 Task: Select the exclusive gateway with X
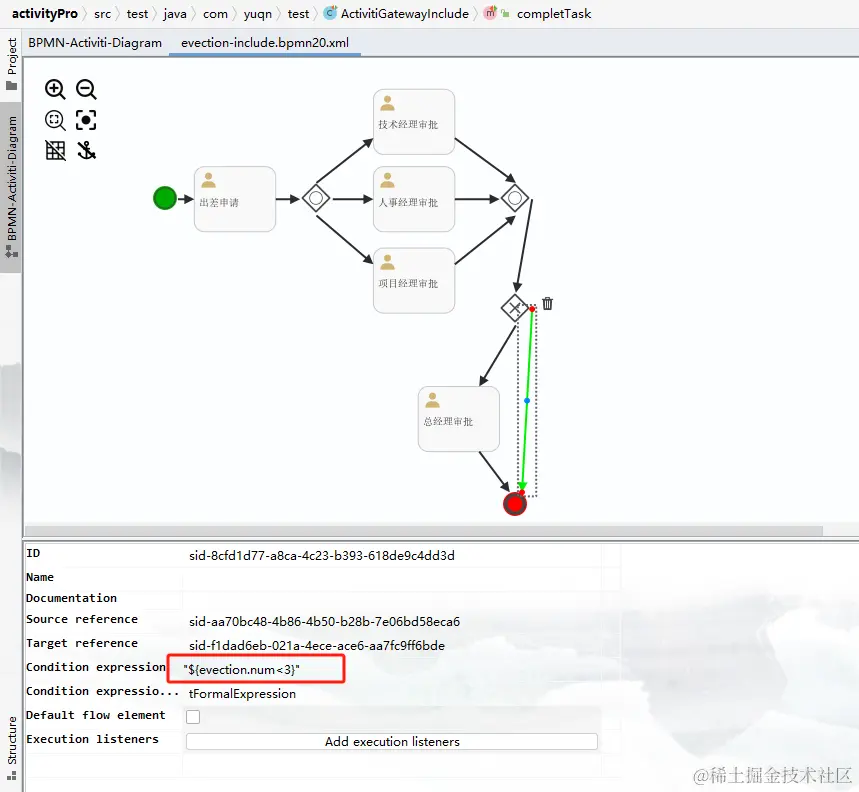pyautogui.click(x=514, y=308)
